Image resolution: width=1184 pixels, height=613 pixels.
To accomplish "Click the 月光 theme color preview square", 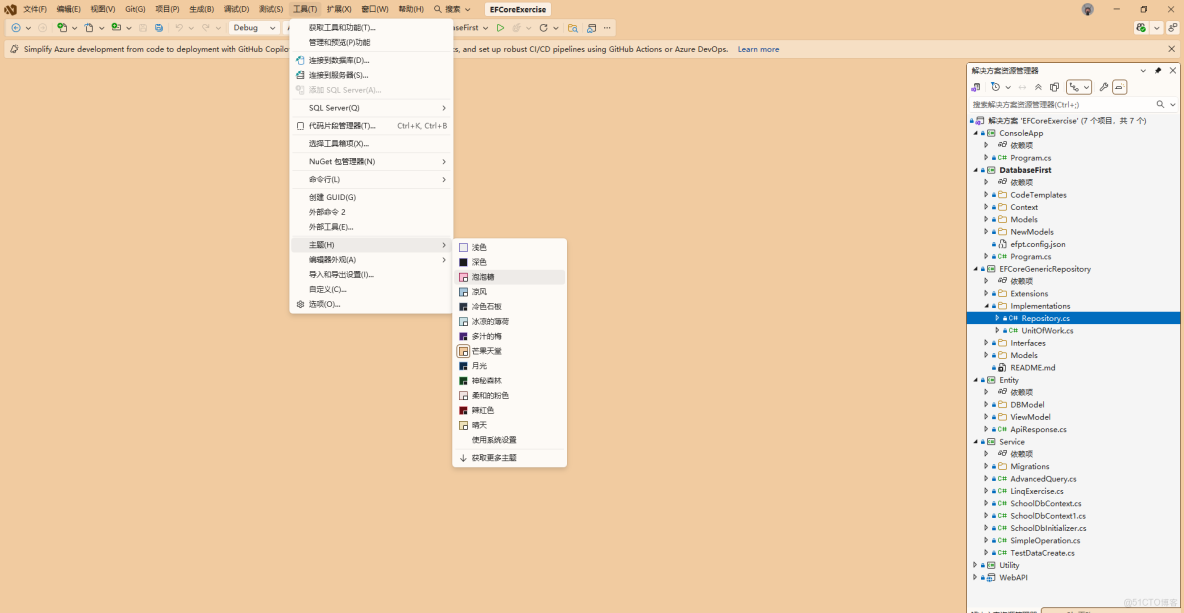I will click(x=463, y=364).
